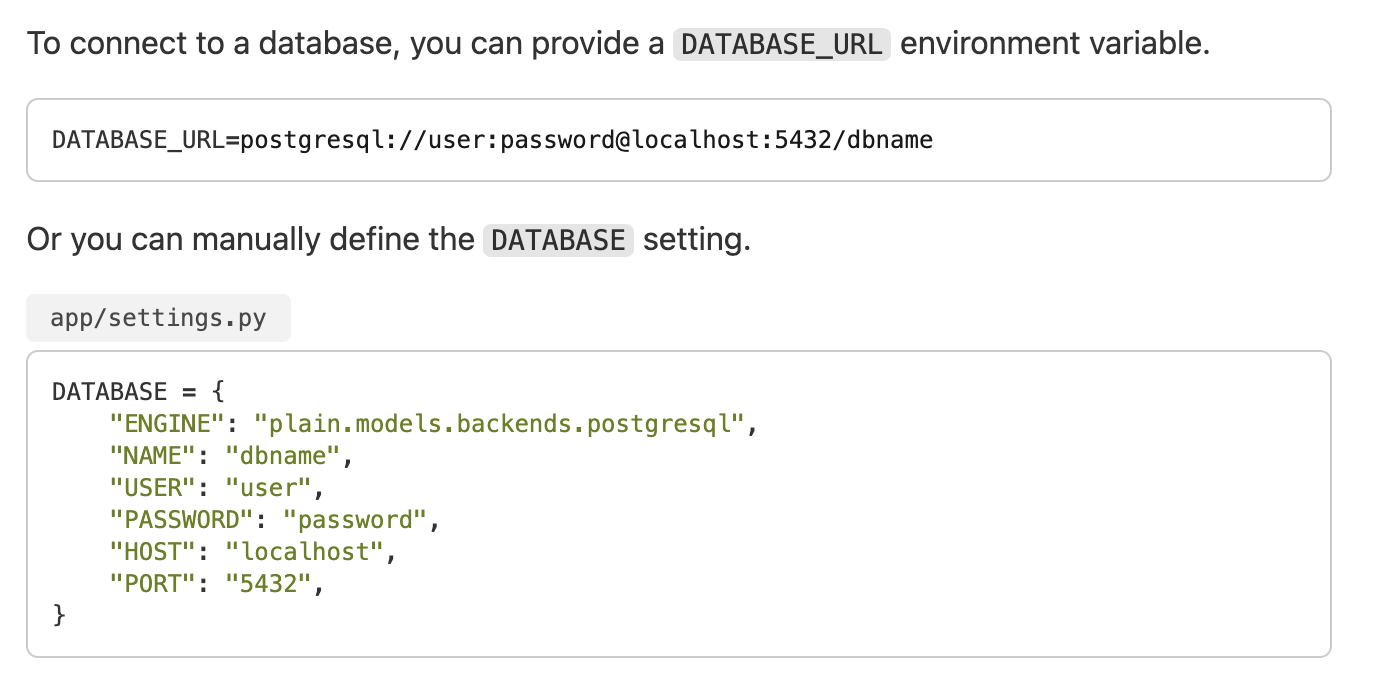
Task: Click the words 'Or you can manually define the'
Action: pyautogui.click(x=250, y=240)
